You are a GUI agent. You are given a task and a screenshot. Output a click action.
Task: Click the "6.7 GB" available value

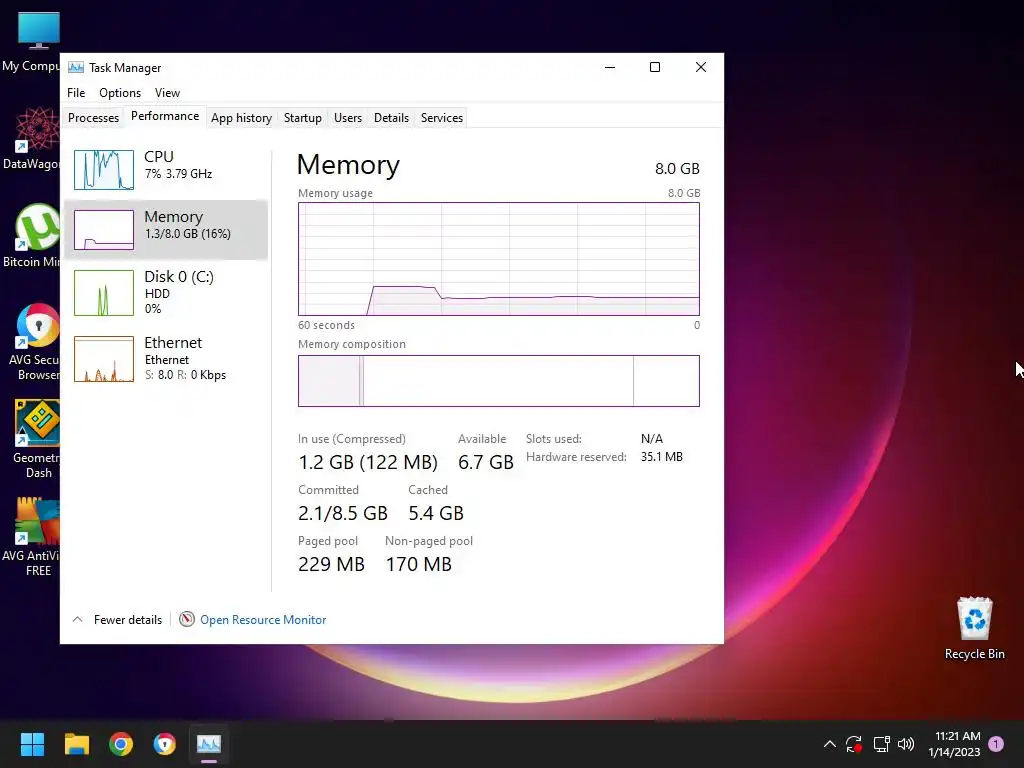pyautogui.click(x=486, y=462)
